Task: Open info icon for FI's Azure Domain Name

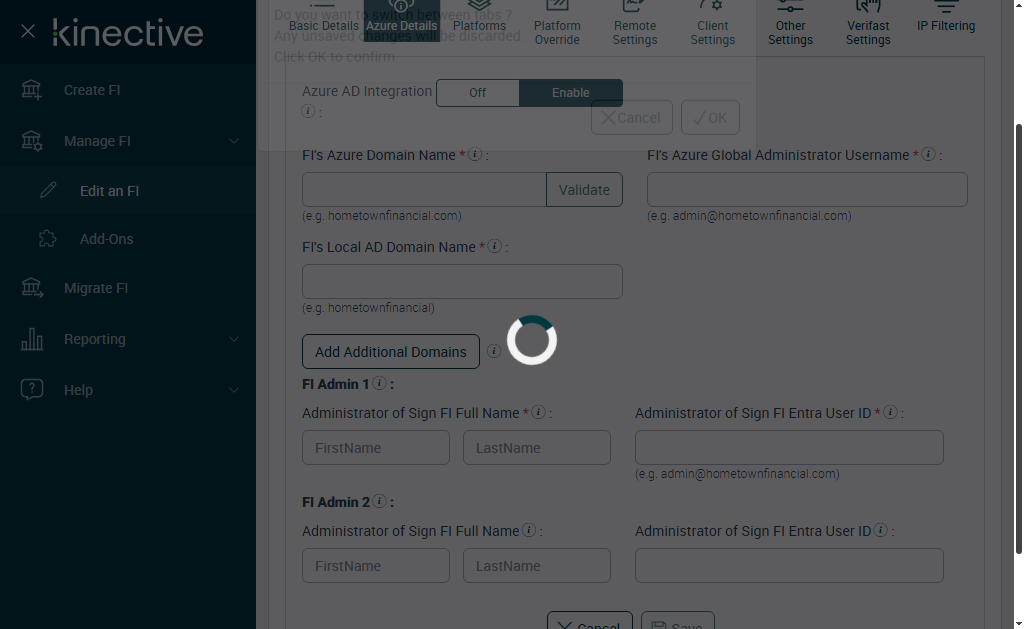Action: [475, 154]
